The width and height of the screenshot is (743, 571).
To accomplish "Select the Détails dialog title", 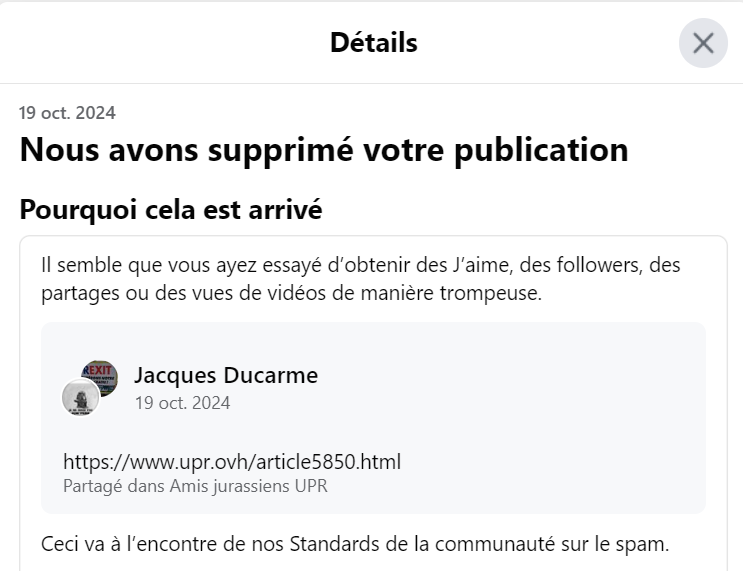I will [373, 43].
